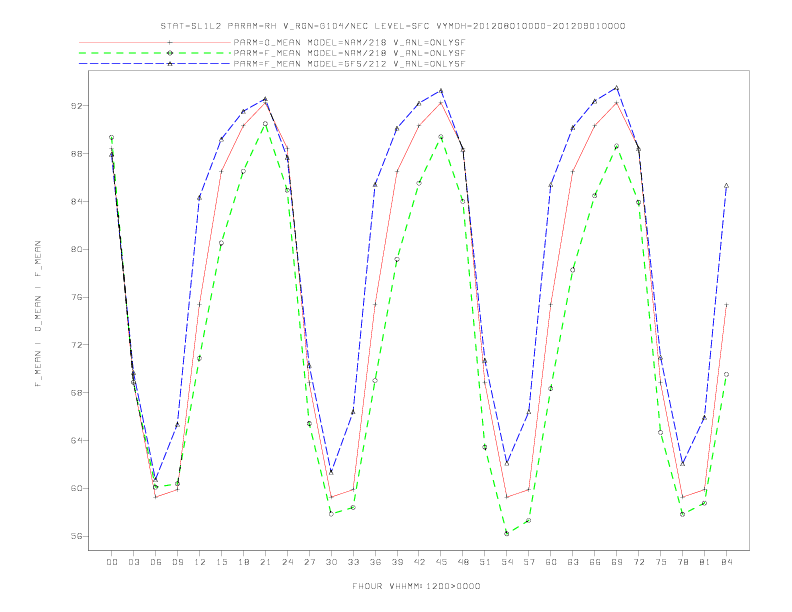This screenshot has height=612, width=792.
Task: Click y-axis tick label 60
Action: pos(77,488)
